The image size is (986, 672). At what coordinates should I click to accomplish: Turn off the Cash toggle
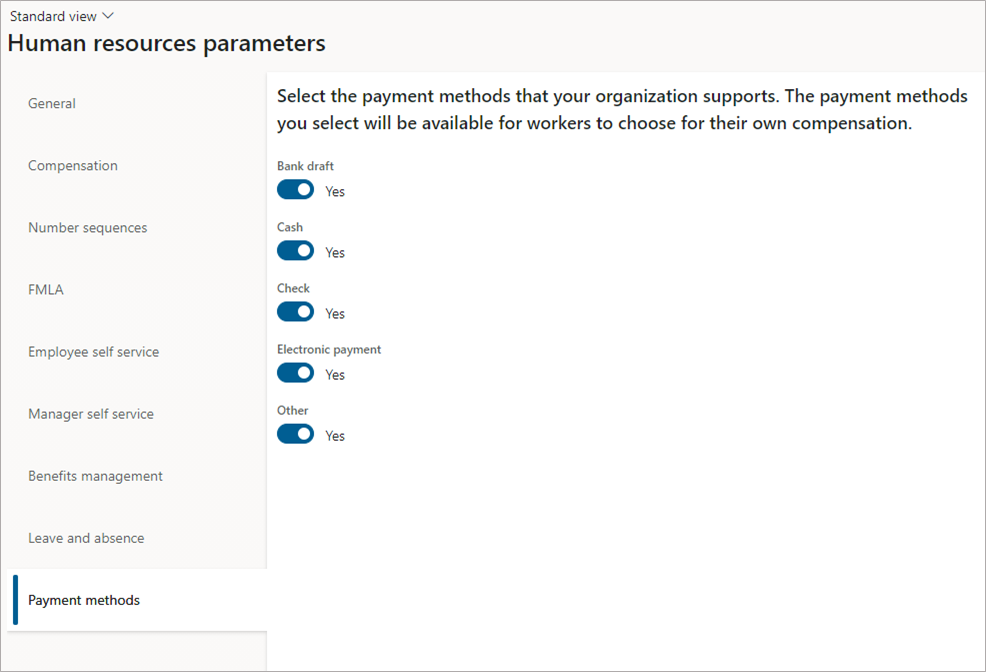(295, 250)
